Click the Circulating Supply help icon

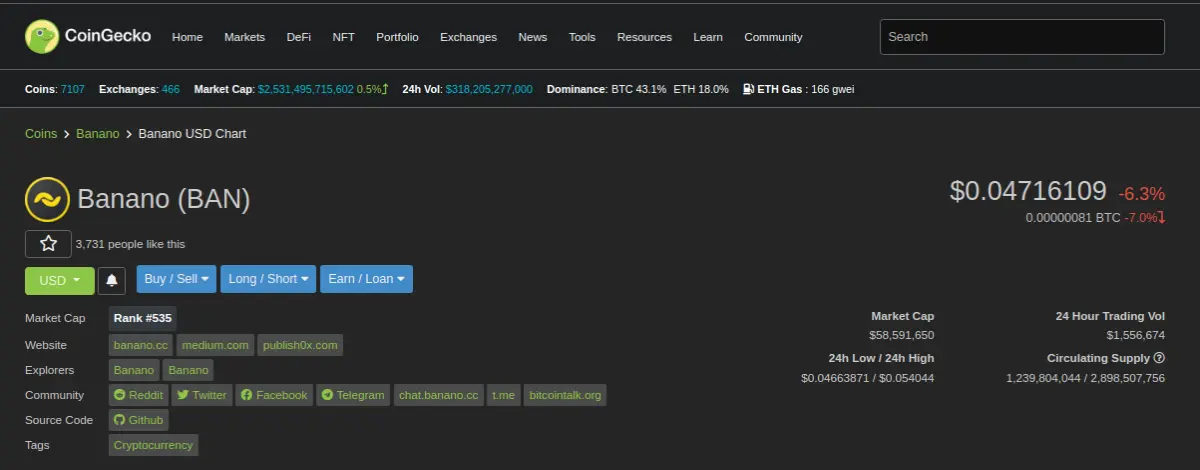[x=1159, y=358]
